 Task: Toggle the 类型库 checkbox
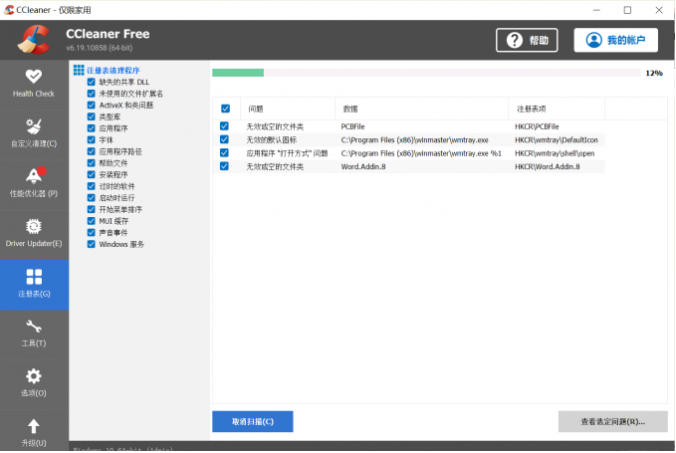[91, 117]
